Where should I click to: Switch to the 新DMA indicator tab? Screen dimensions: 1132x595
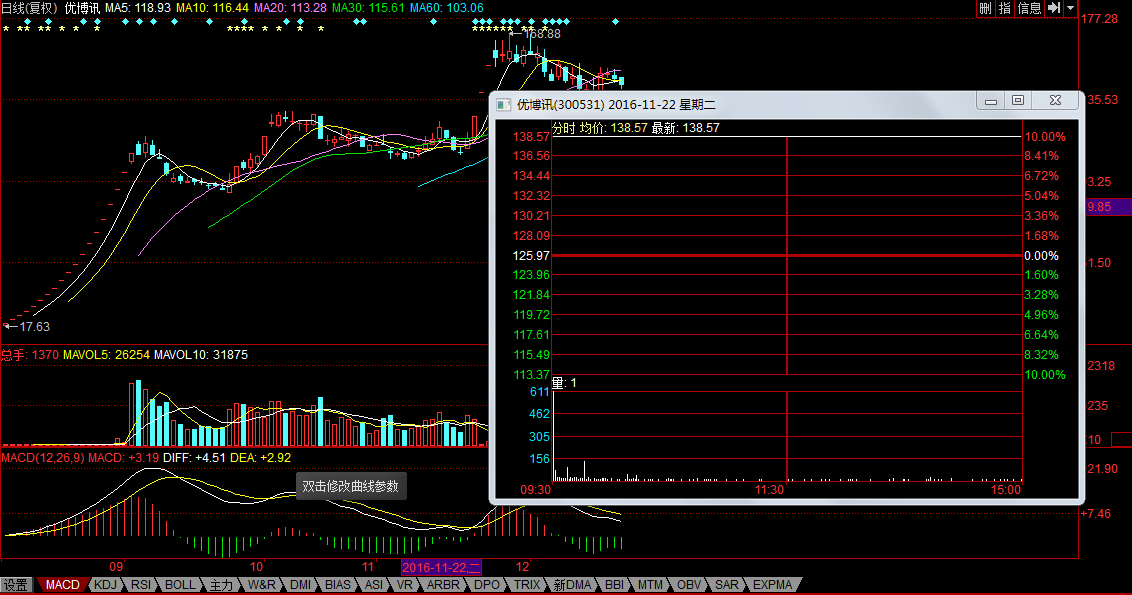click(573, 585)
